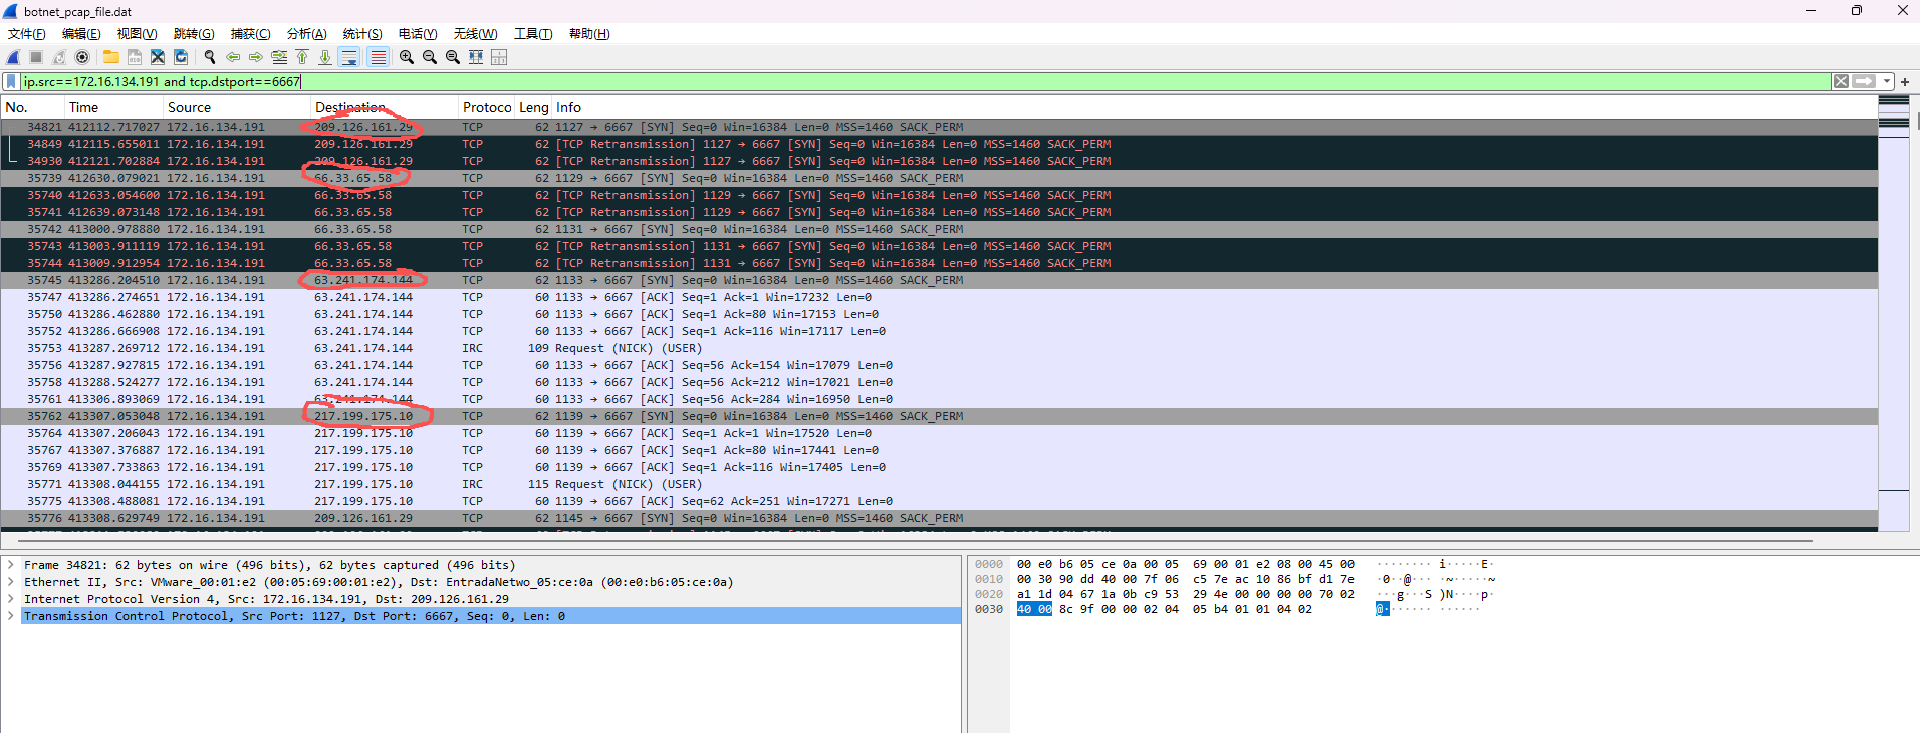Open the filter history dropdown arrow

pyautogui.click(x=1886, y=81)
